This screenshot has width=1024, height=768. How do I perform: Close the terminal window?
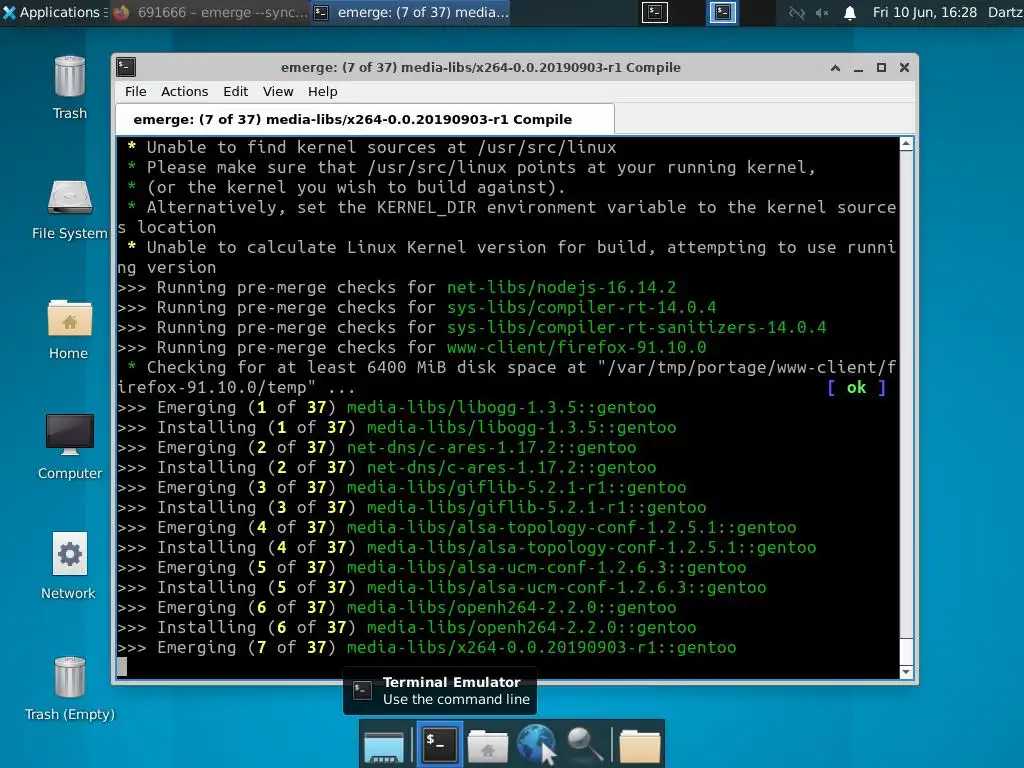tap(904, 68)
